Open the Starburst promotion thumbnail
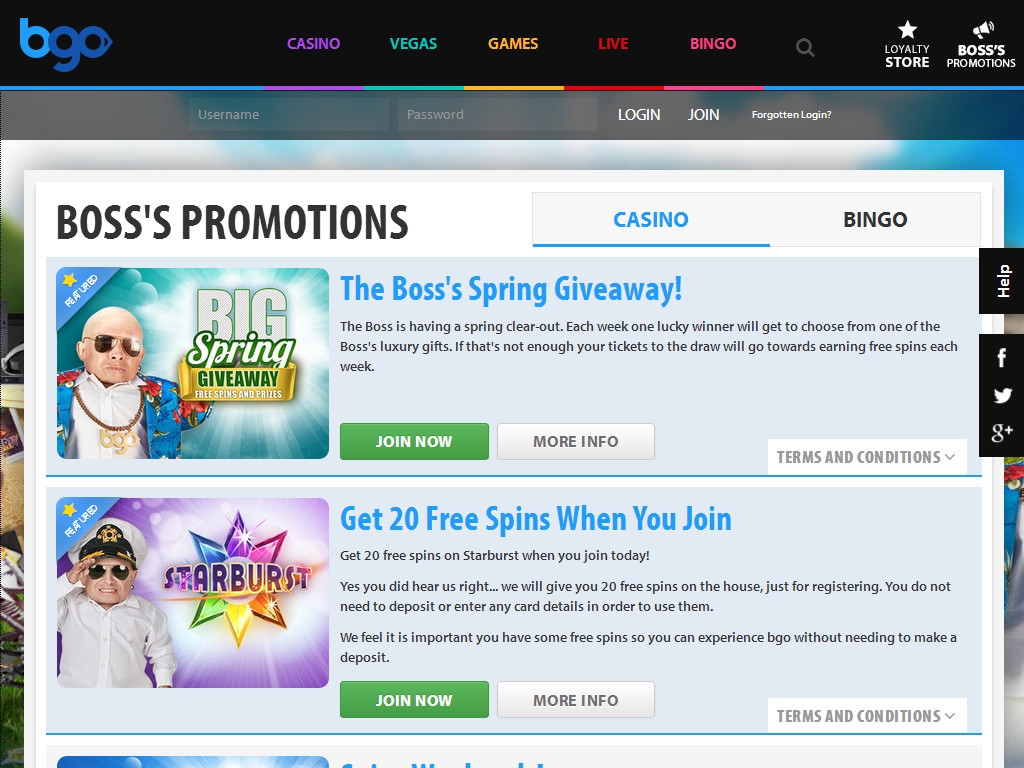1024x768 pixels. [193, 593]
